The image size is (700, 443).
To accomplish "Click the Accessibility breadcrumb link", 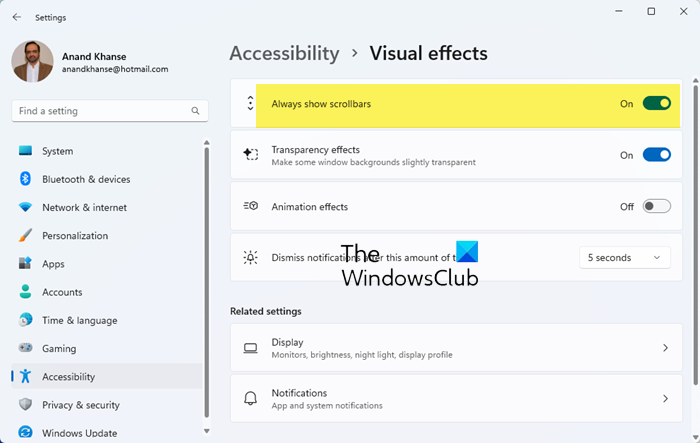I will coord(284,53).
